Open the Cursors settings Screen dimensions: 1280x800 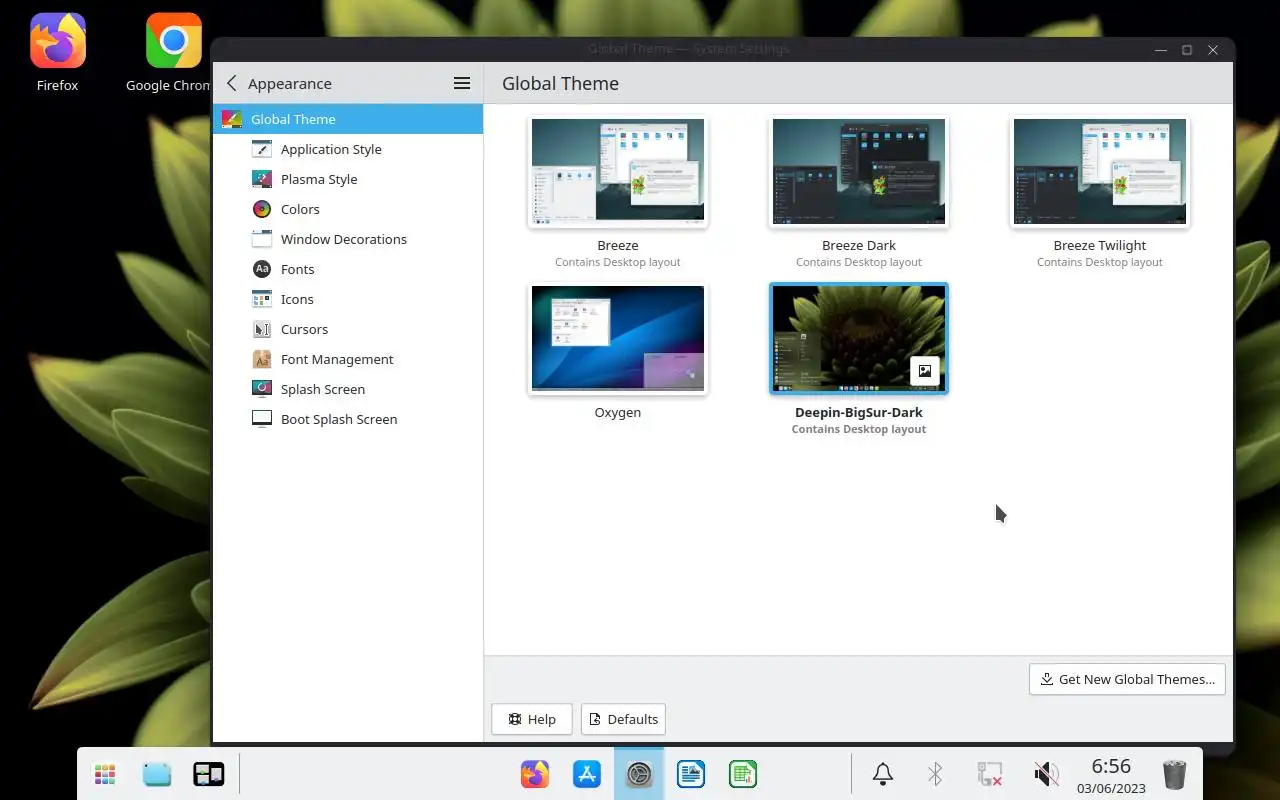pos(348,329)
